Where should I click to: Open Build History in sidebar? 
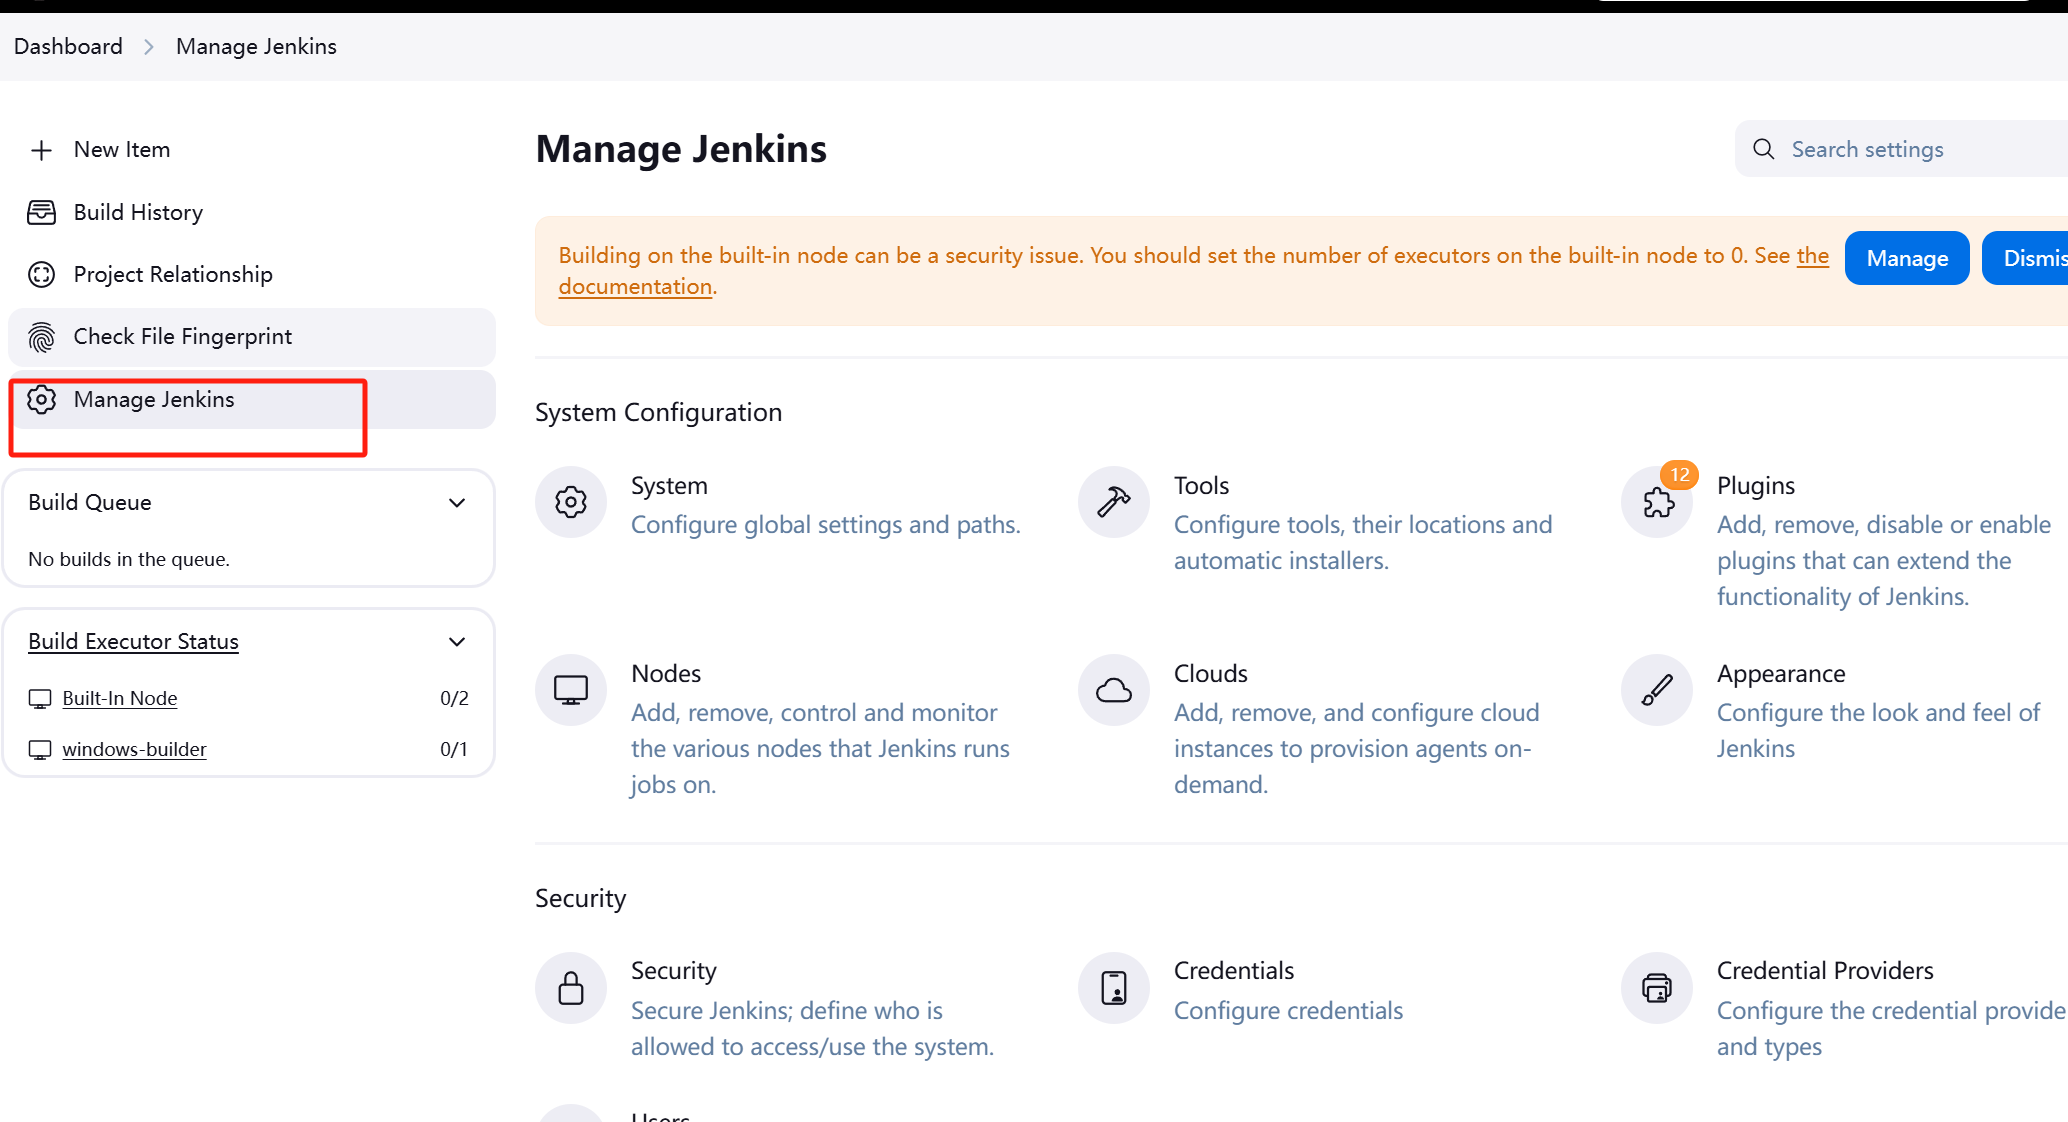[x=252, y=212]
